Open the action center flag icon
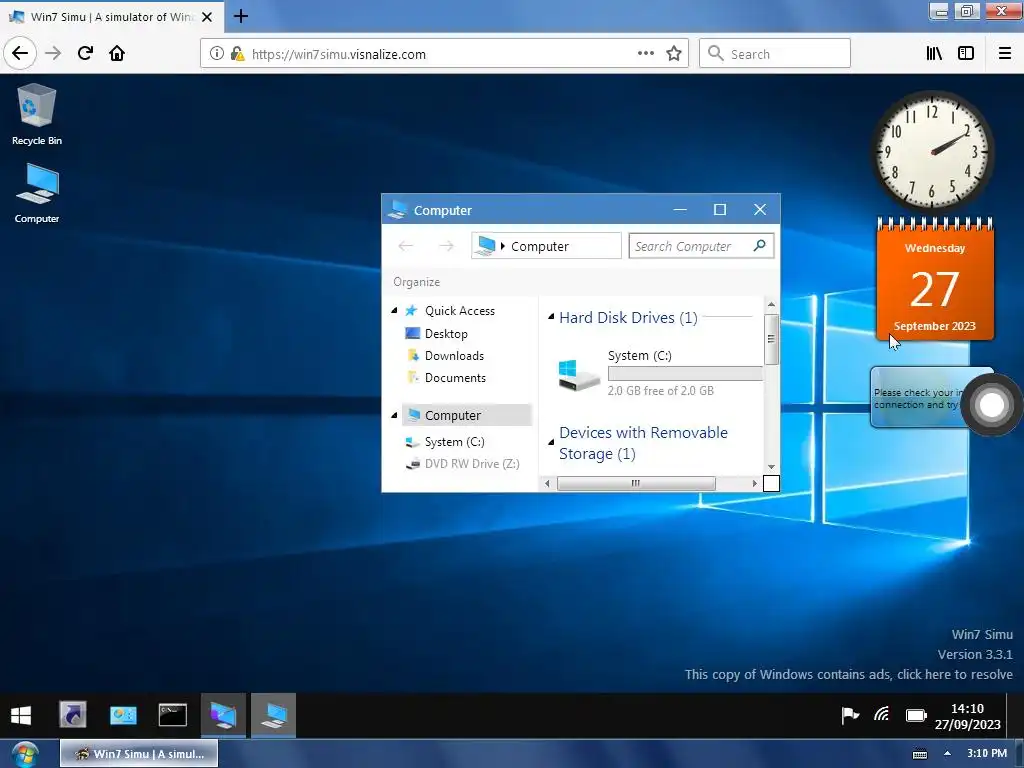Viewport: 1024px width, 768px height. coord(850,716)
